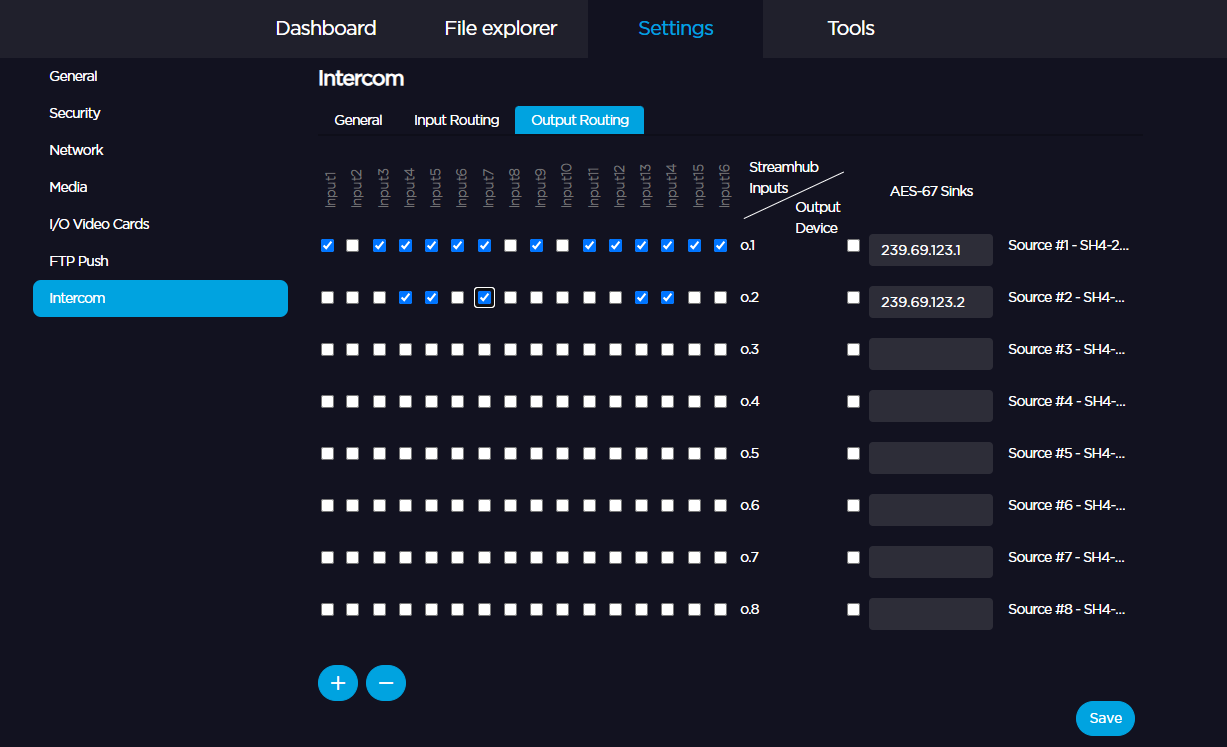The image size is (1227, 747).
Task: Disable Input1 routing for output o.1
Action: [x=327, y=245]
